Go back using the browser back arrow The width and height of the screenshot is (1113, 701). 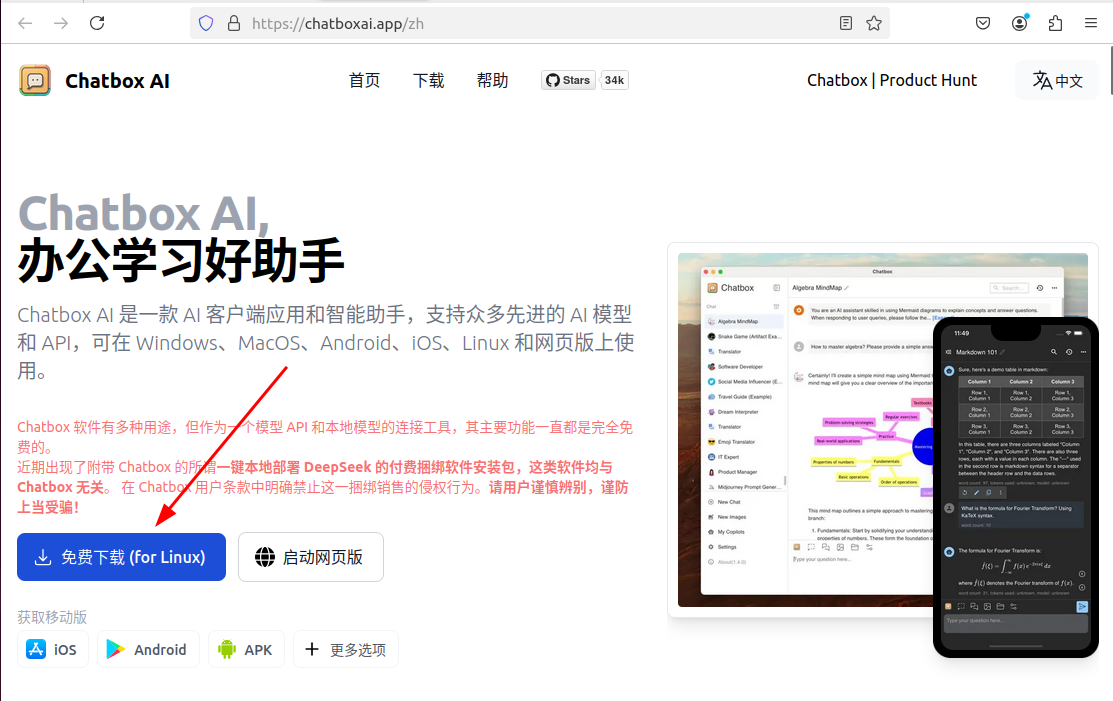tap(26, 23)
